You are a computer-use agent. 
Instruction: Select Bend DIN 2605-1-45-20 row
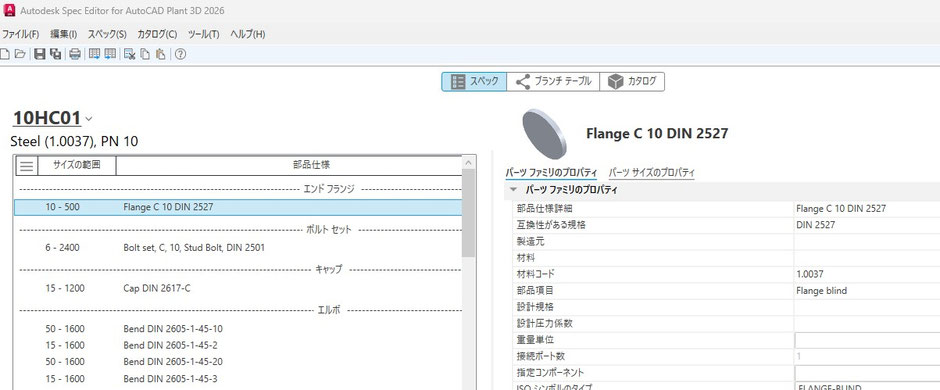coord(238,362)
